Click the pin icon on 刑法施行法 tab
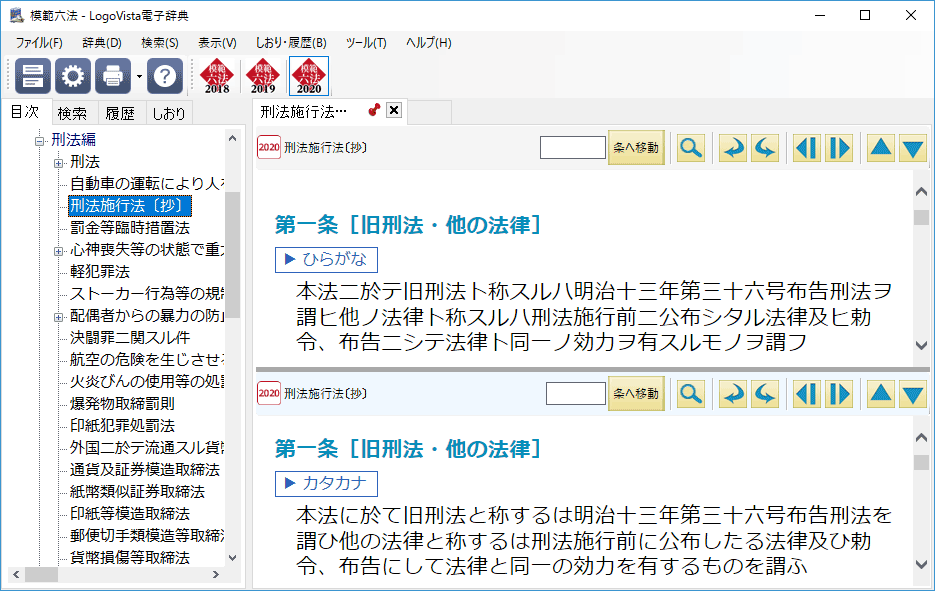 coord(374,110)
